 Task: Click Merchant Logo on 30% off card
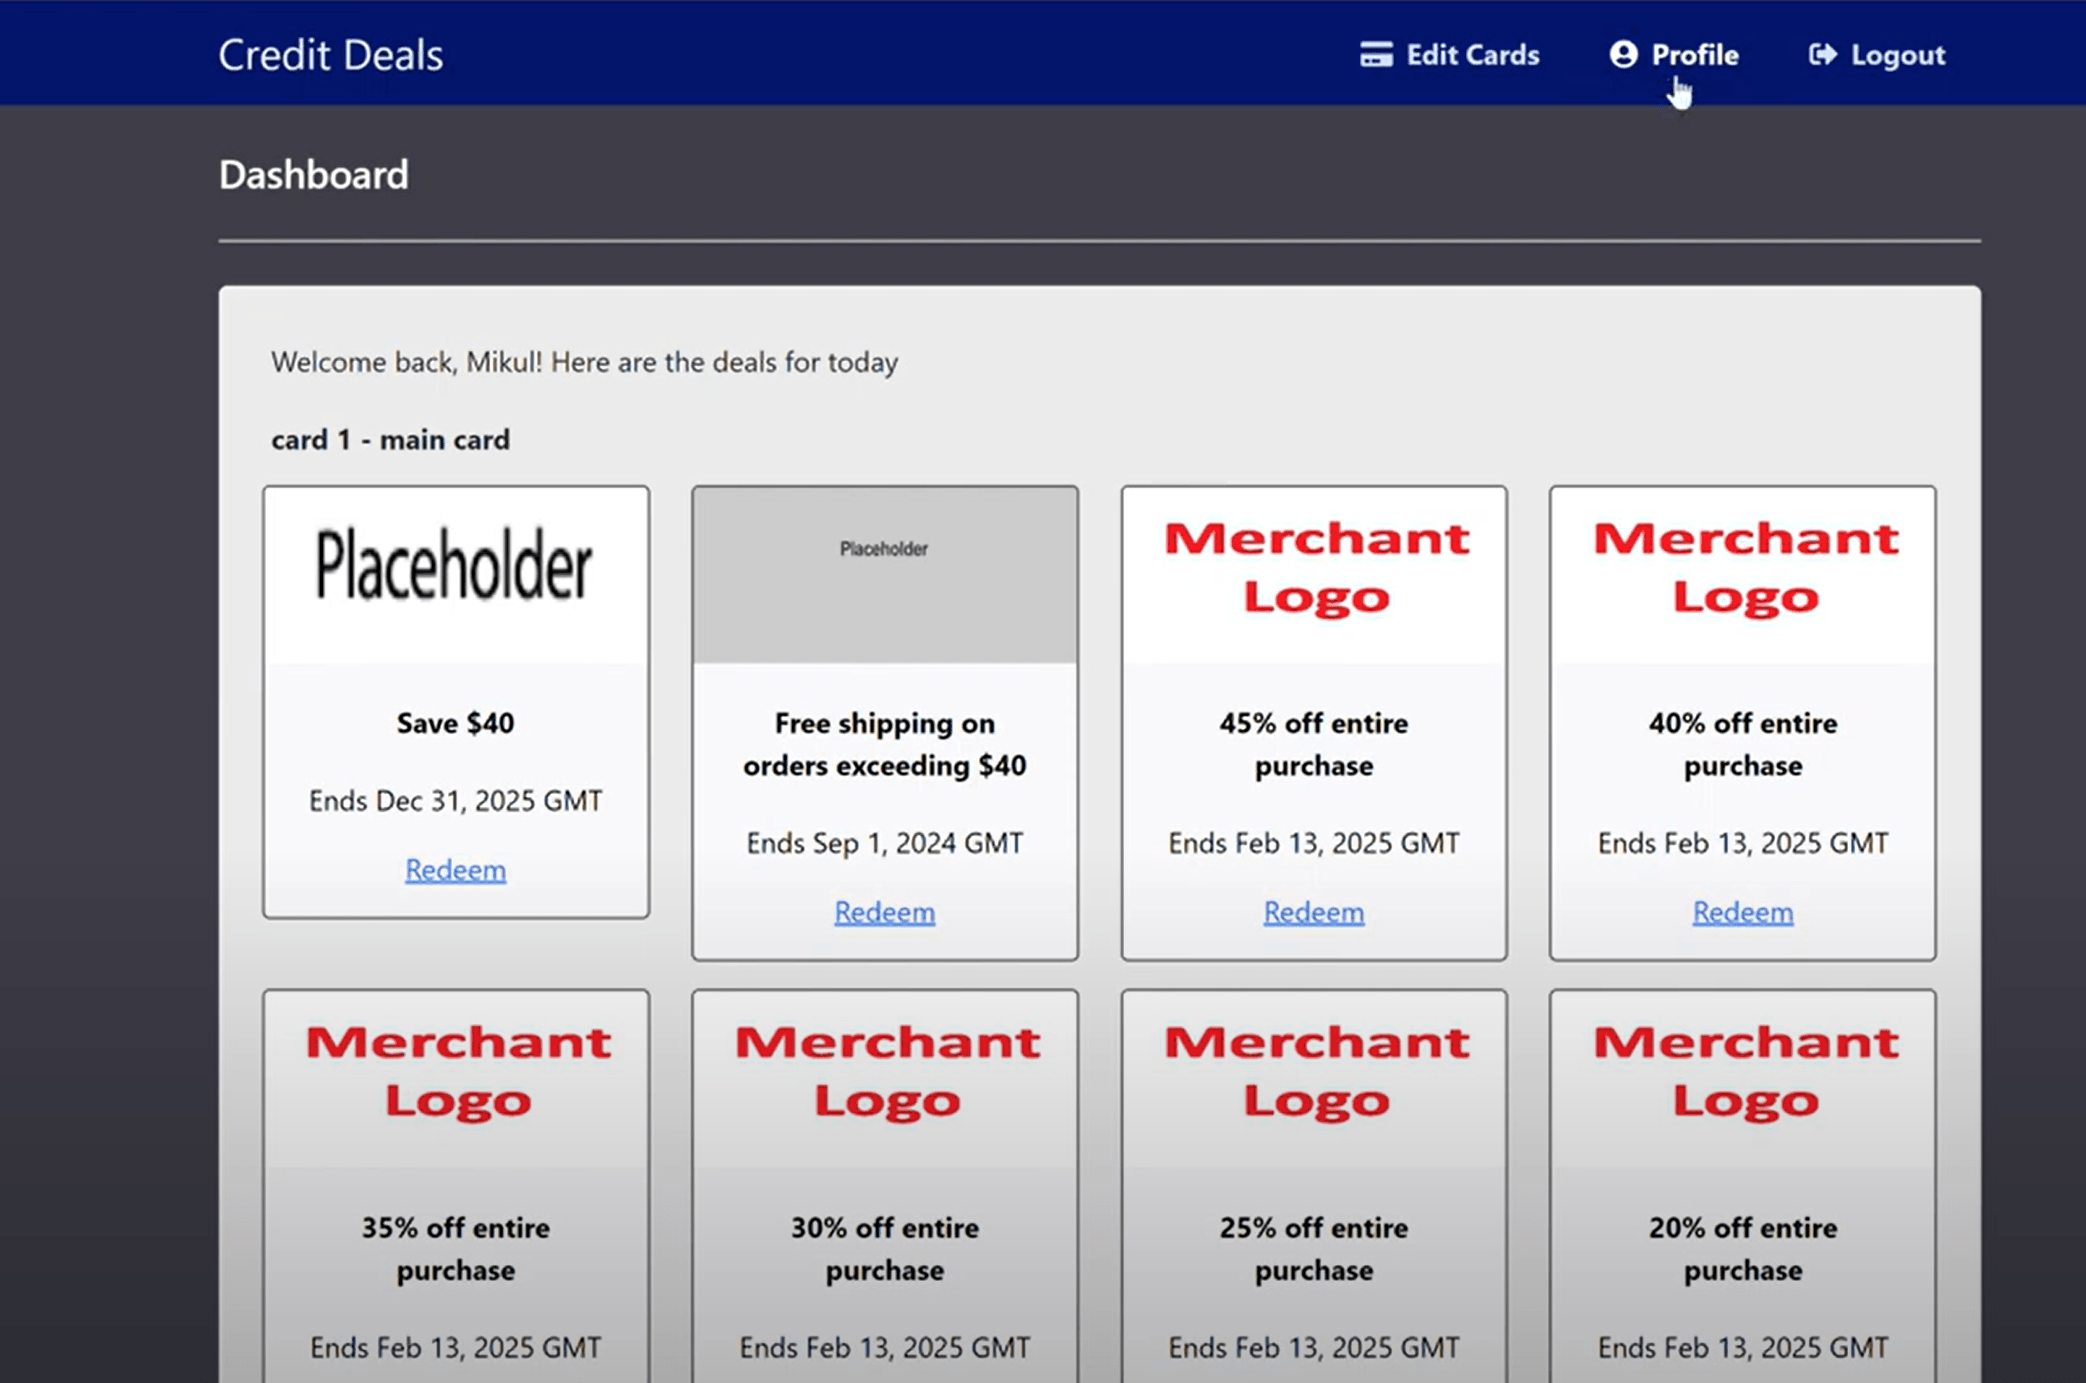886,1072
